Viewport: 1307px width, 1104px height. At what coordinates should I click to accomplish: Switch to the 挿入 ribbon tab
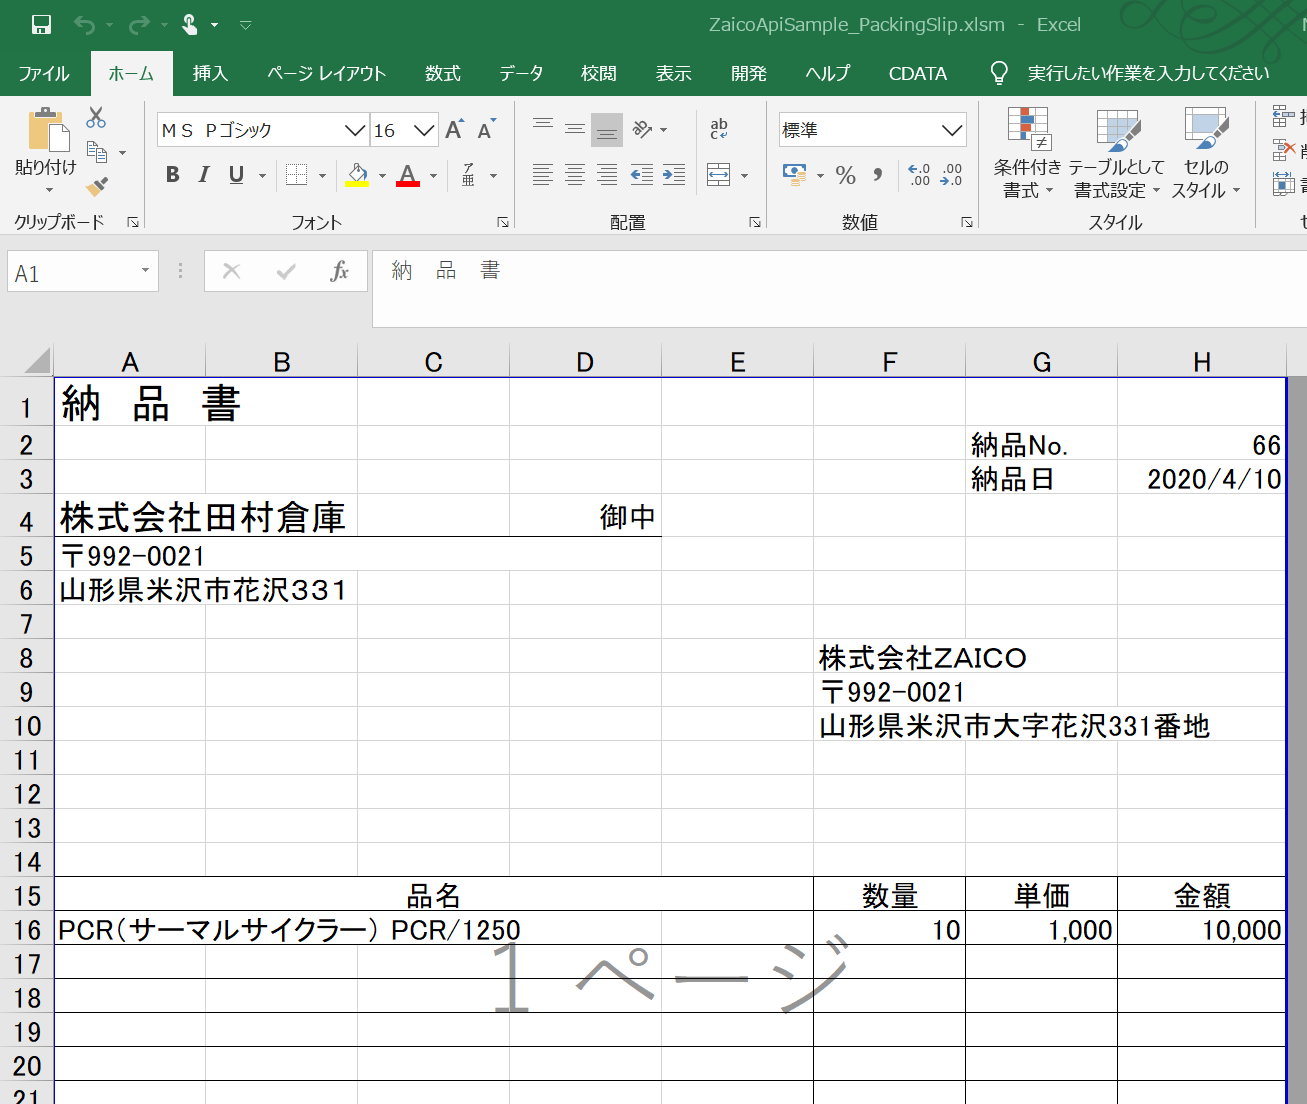tap(210, 73)
